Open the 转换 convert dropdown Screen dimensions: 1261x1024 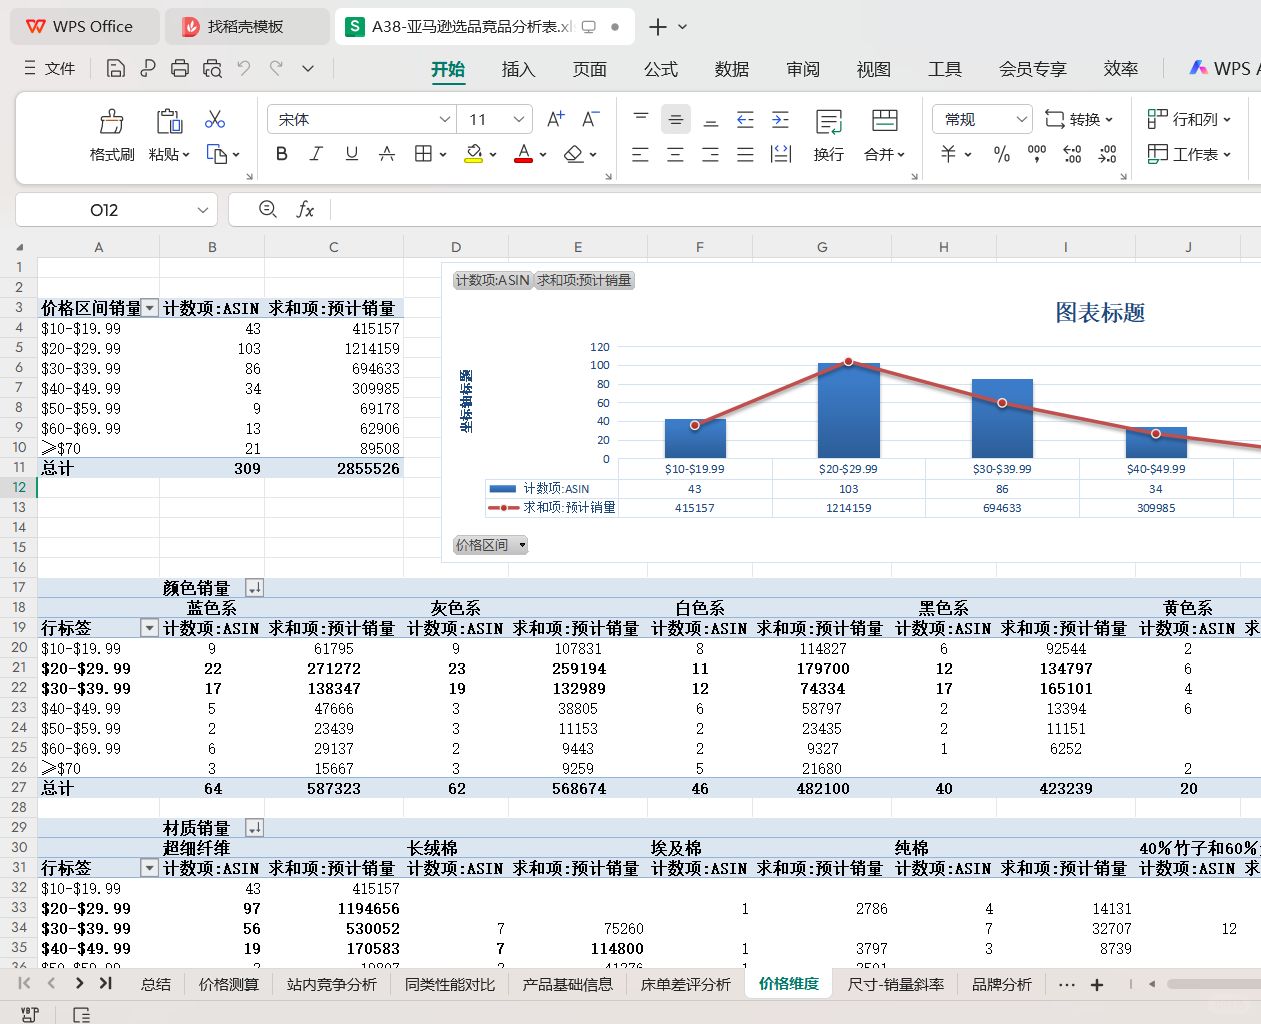pyautogui.click(x=1079, y=120)
